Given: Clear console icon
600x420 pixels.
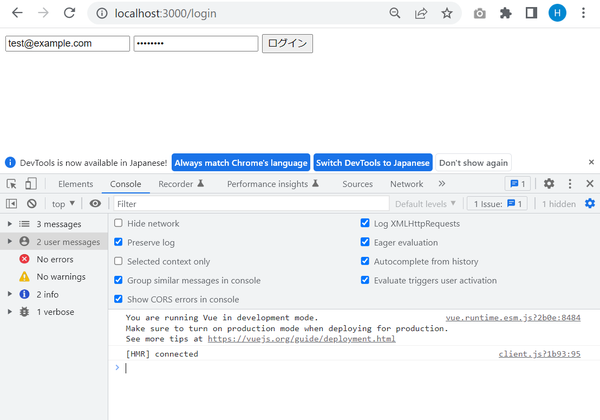Looking at the screenshot, I should (x=32, y=204).
